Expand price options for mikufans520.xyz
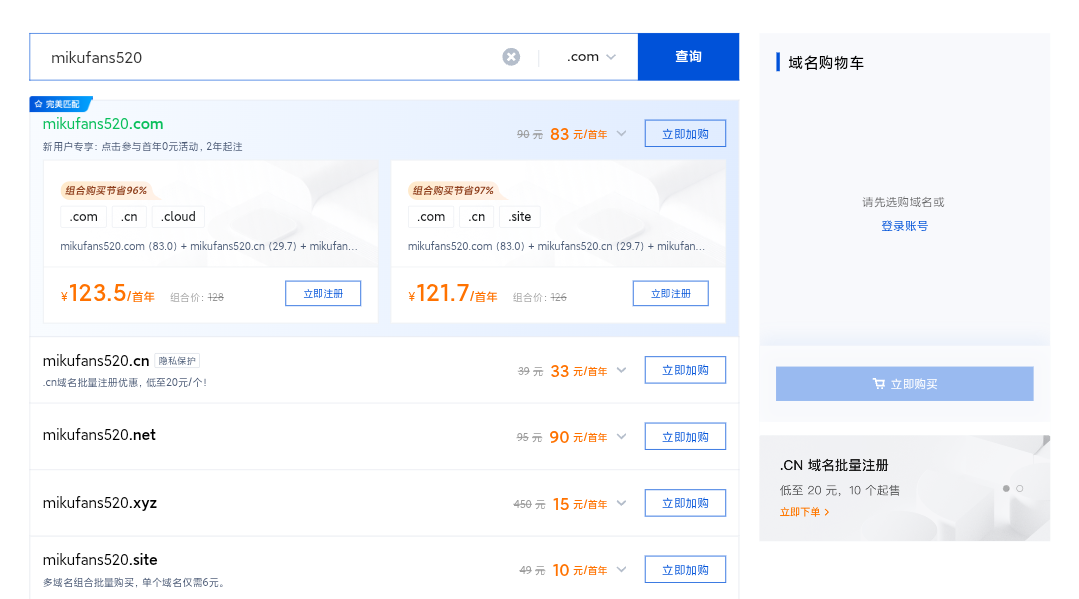The width and height of the screenshot is (1079, 599). 621,504
